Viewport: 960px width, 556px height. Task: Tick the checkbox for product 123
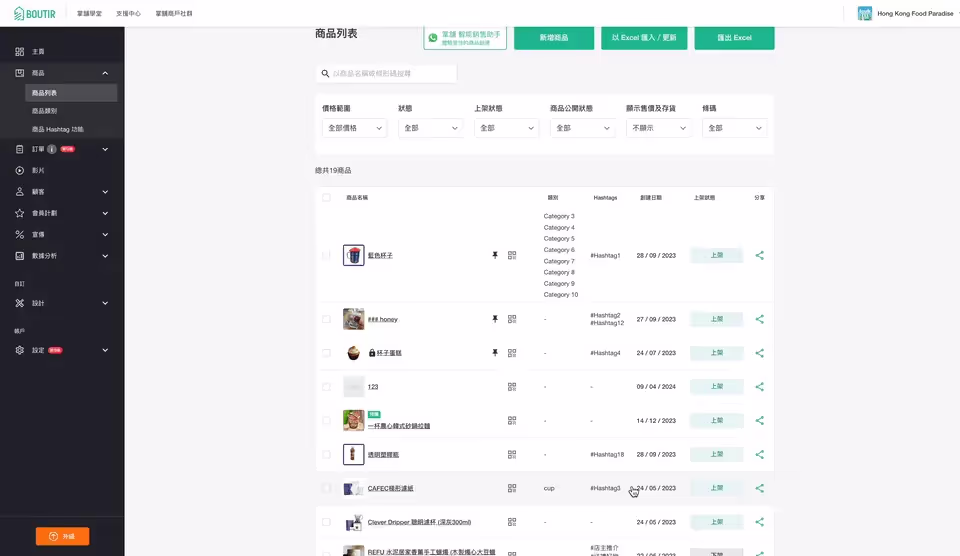tap(326, 386)
